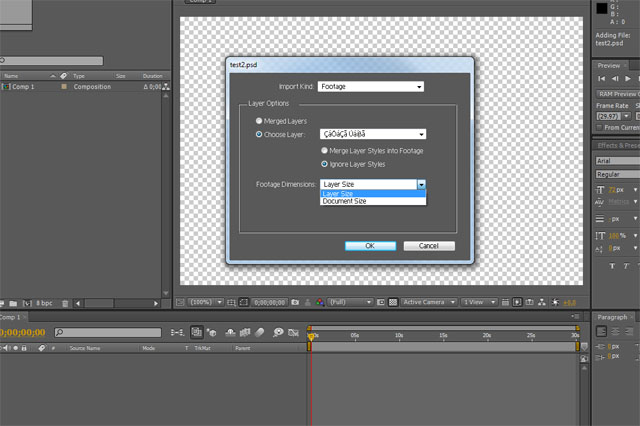
Task: Open 8 bpc color depth settings
Action: coord(44,303)
